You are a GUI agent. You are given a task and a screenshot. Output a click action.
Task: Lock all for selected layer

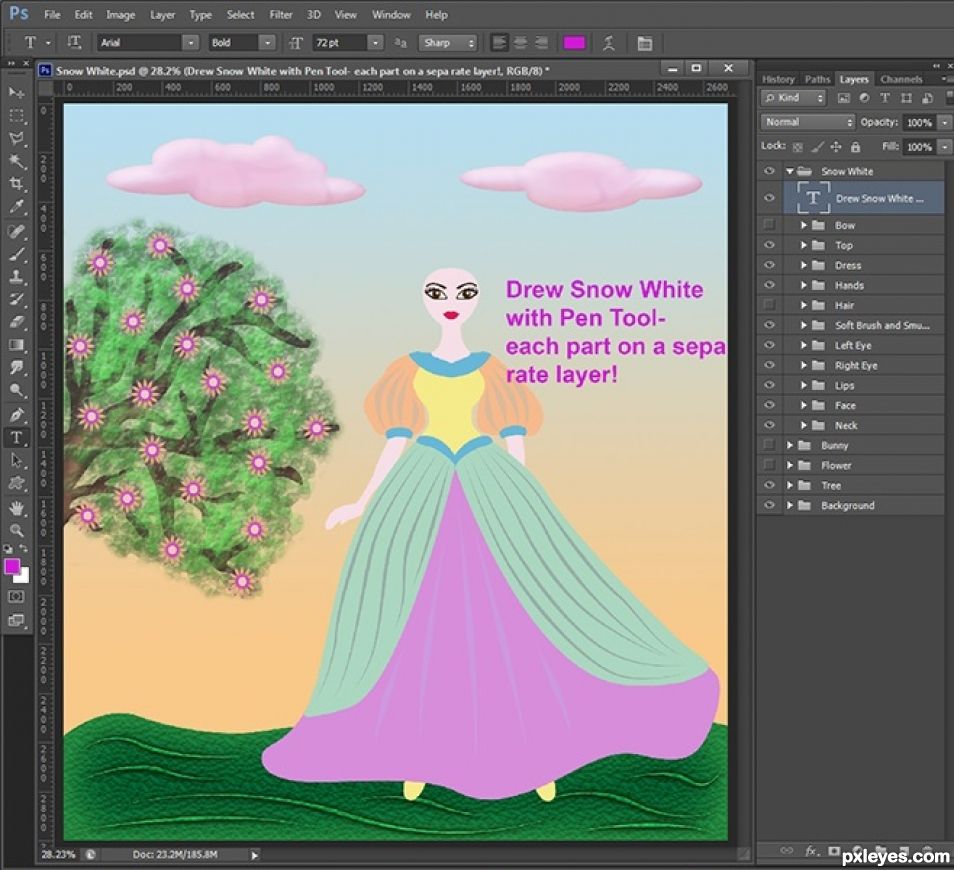[855, 147]
